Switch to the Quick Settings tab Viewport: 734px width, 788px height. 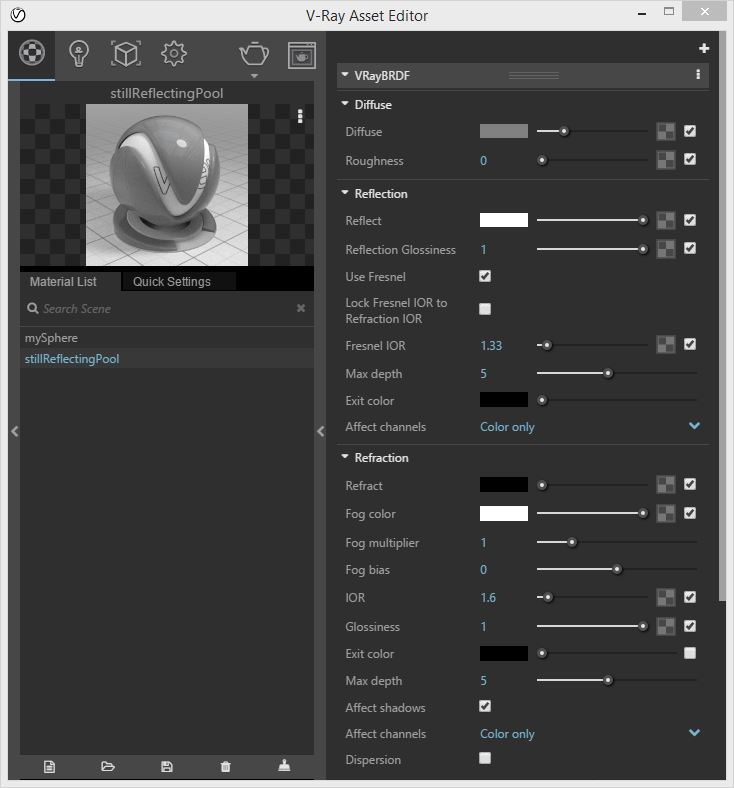(172, 281)
